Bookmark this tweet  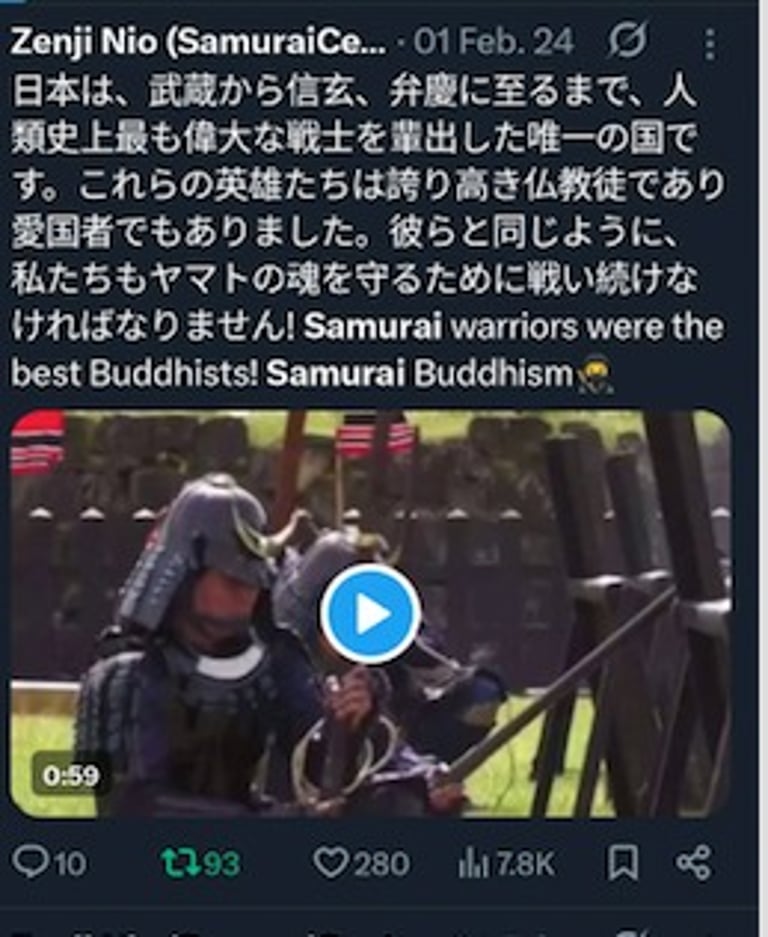tap(623, 862)
